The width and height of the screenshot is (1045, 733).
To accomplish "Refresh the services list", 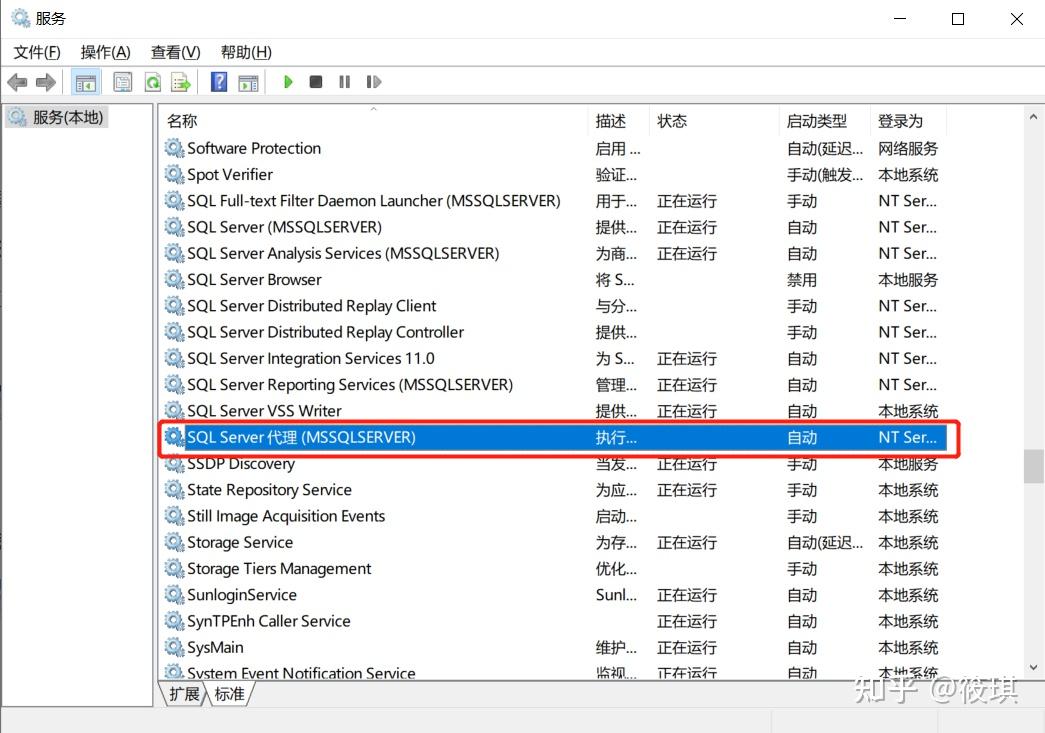I will click(152, 81).
